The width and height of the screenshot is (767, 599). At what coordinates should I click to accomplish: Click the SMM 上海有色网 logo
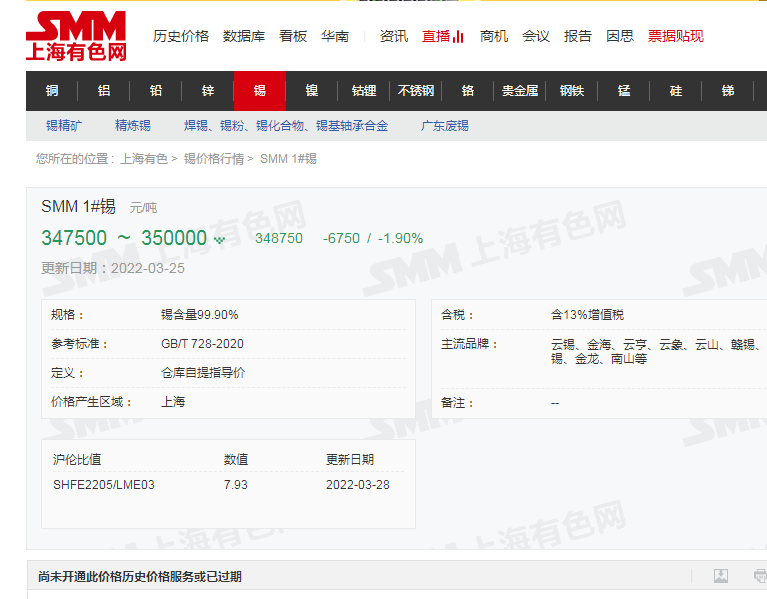[76, 36]
